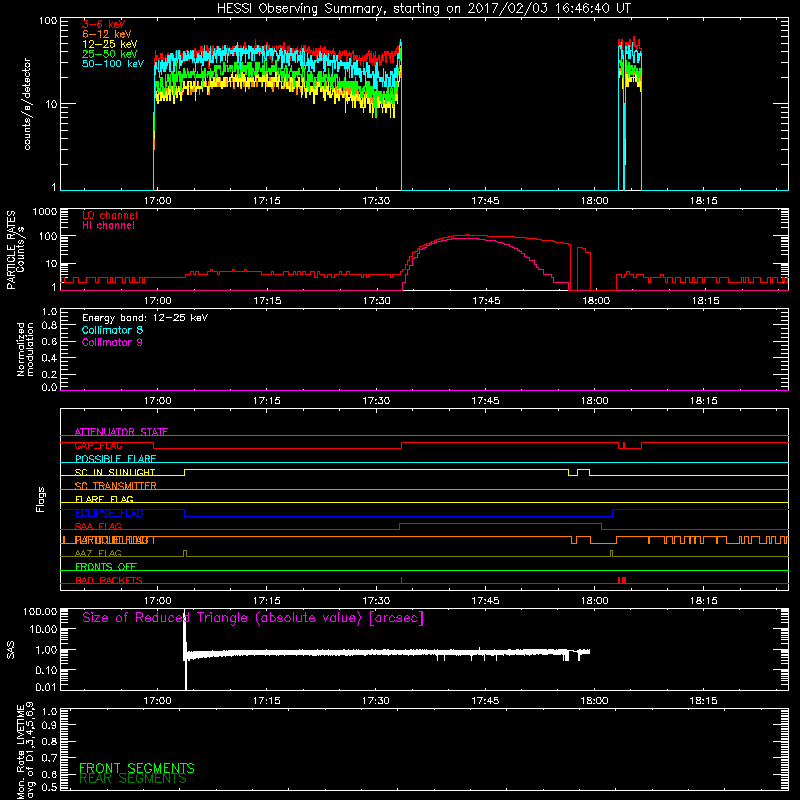The image size is (800, 800).
Task: Select the red 3-6 keV legend label
Action: [104, 24]
